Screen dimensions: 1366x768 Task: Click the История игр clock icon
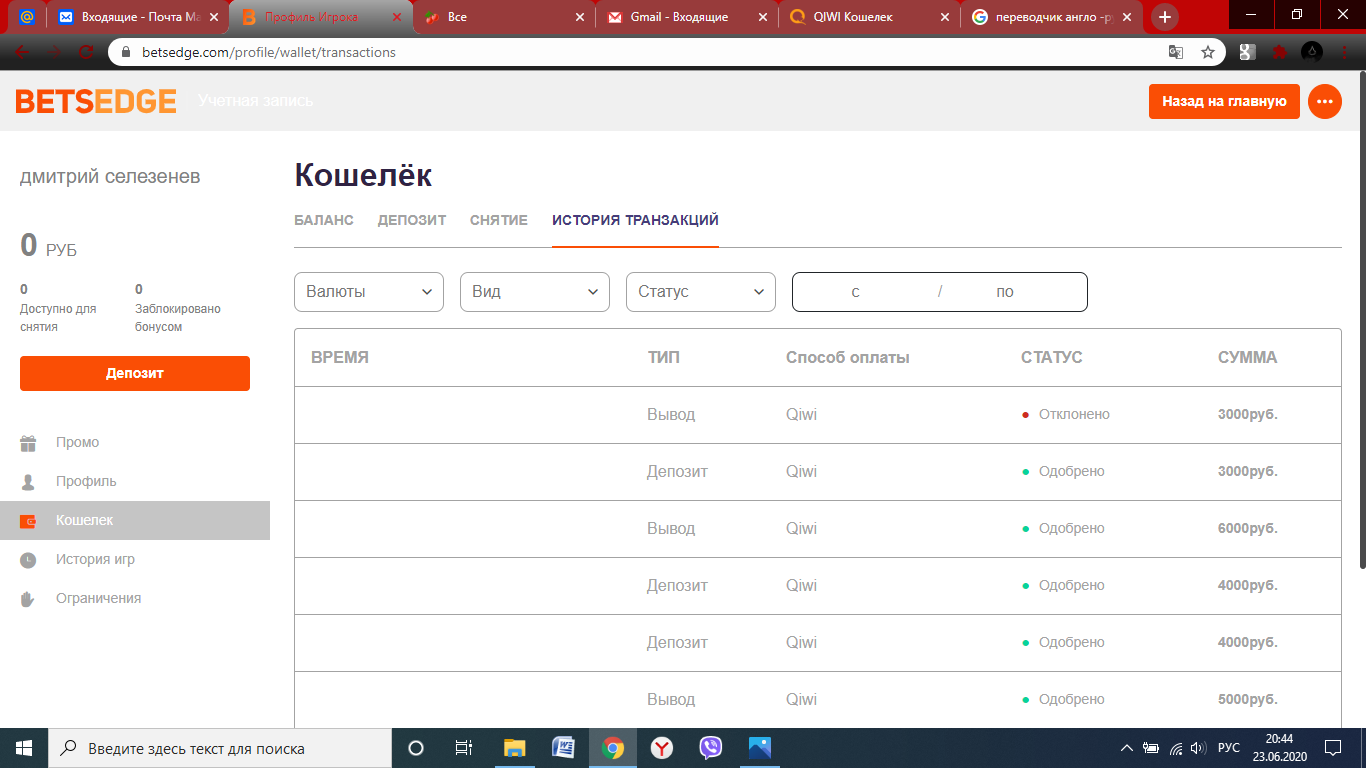click(28, 560)
